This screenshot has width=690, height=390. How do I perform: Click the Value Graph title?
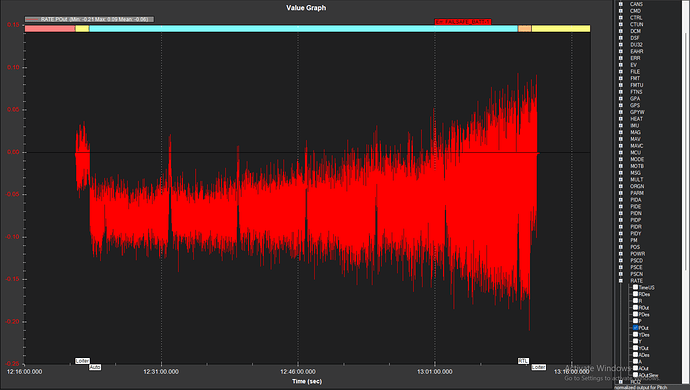[306, 7]
